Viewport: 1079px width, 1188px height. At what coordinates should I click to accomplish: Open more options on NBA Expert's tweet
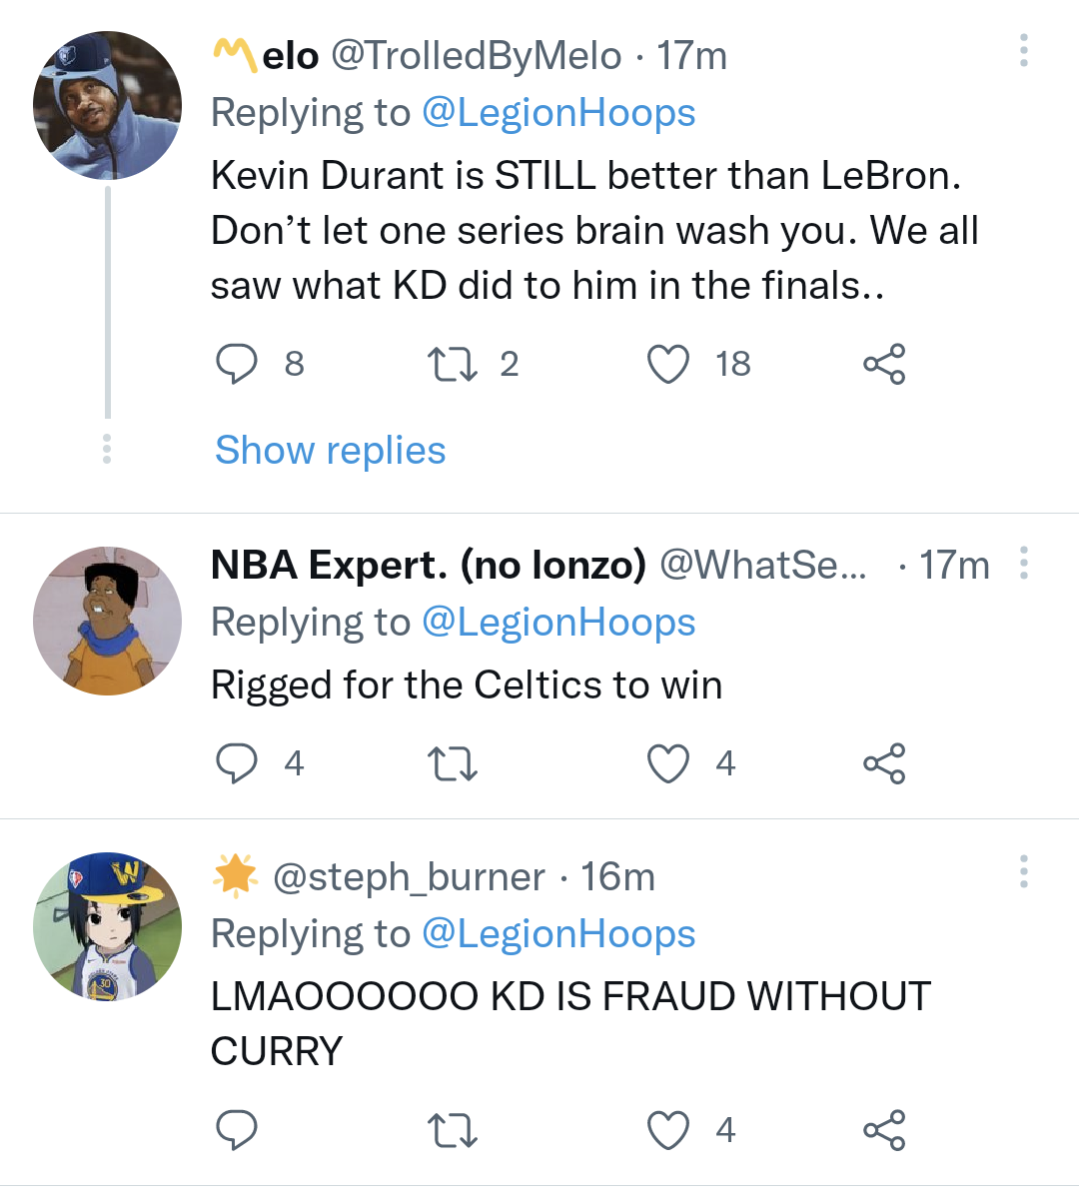click(1023, 563)
